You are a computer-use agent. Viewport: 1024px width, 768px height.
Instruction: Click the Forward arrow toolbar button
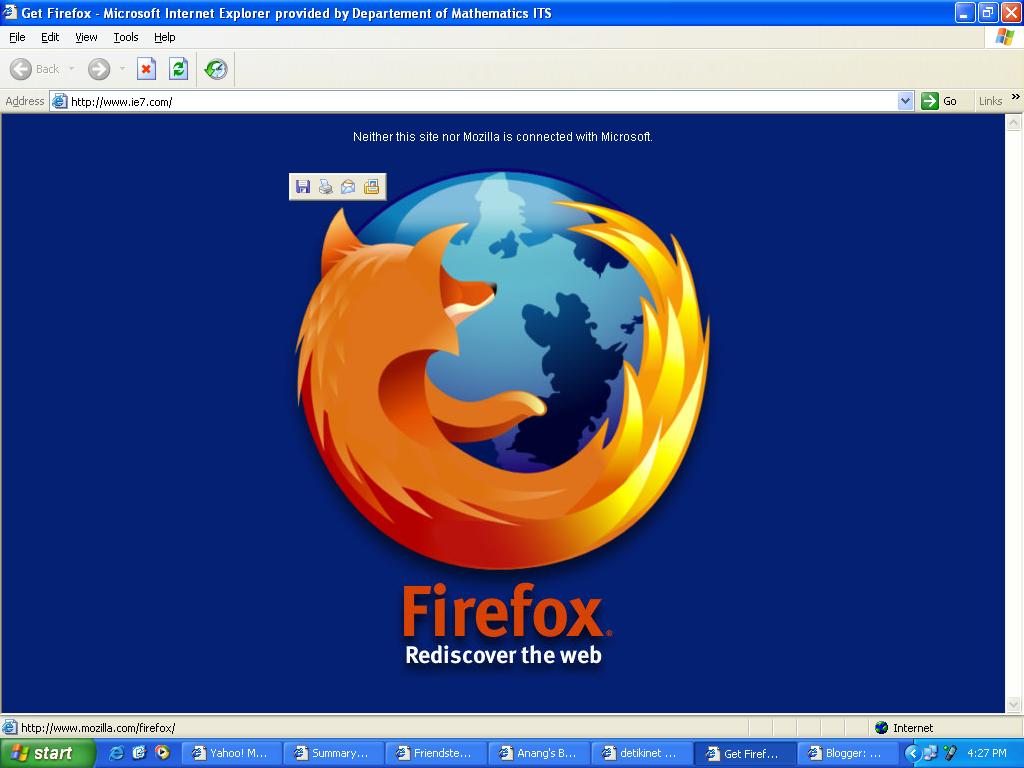[x=99, y=69]
